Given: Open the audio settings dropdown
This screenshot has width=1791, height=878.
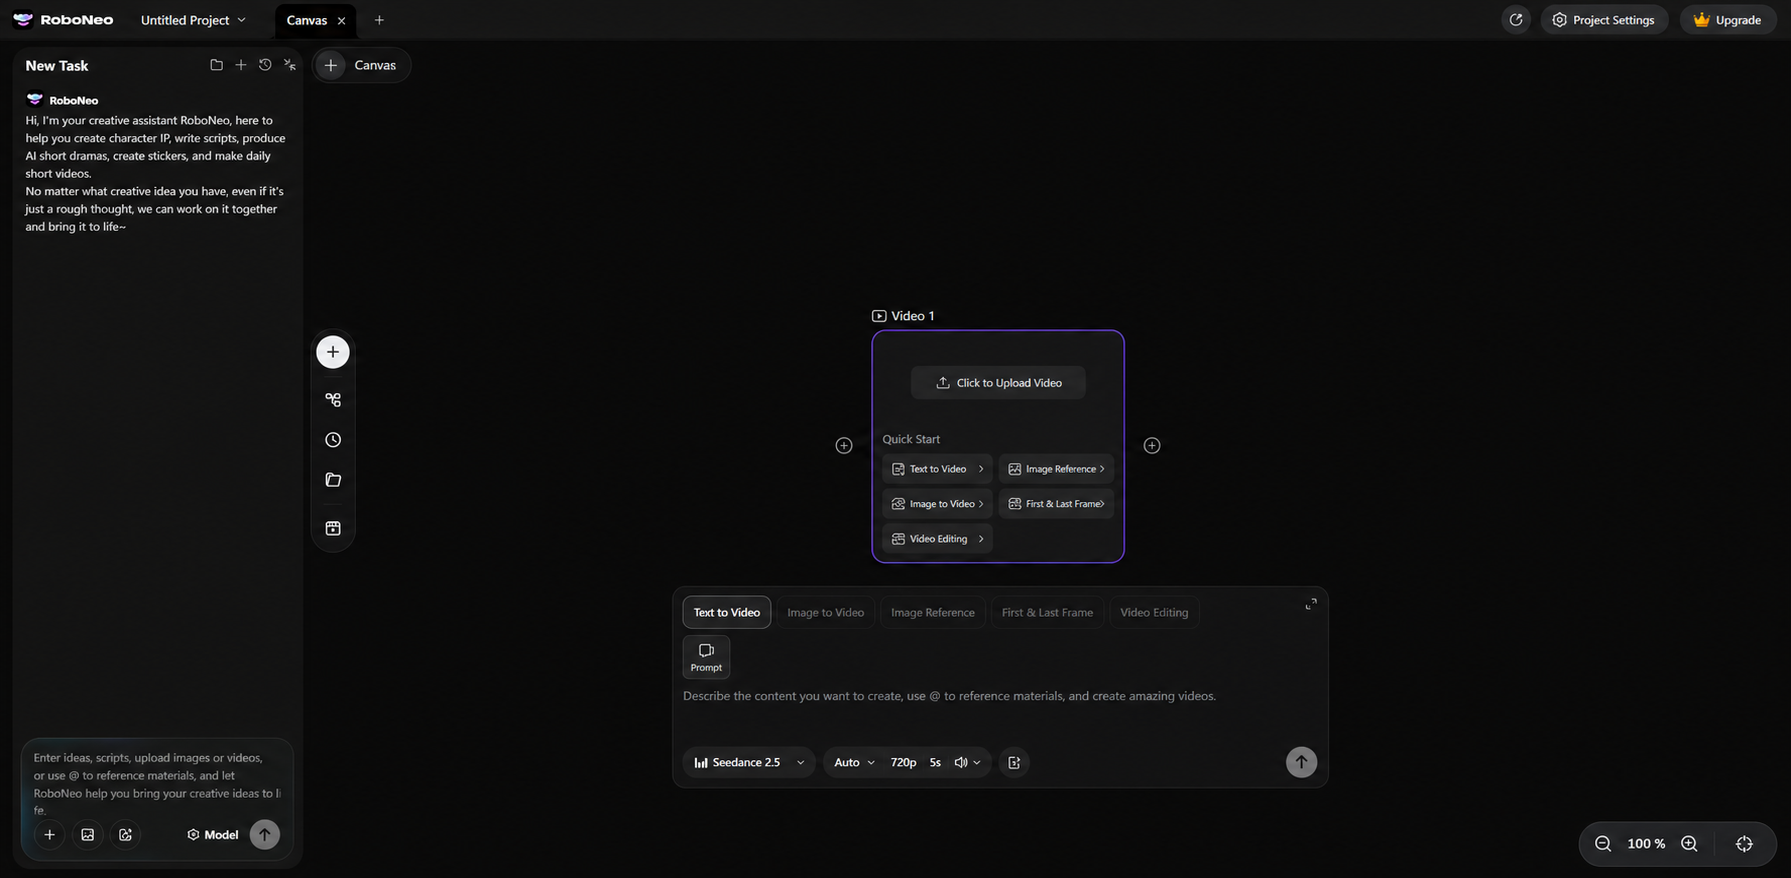Looking at the screenshot, I should [967, 763].
